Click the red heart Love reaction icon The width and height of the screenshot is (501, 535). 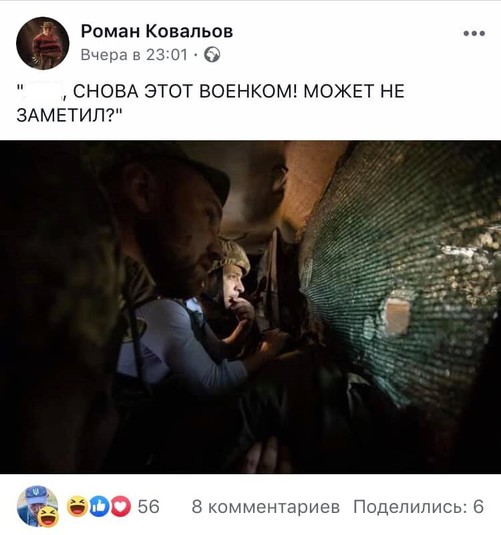[x=120, y=506]
